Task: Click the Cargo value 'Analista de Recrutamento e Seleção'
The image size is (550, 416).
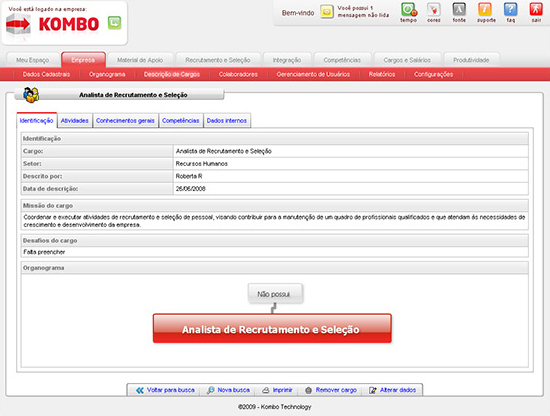Action: (224, 151)
